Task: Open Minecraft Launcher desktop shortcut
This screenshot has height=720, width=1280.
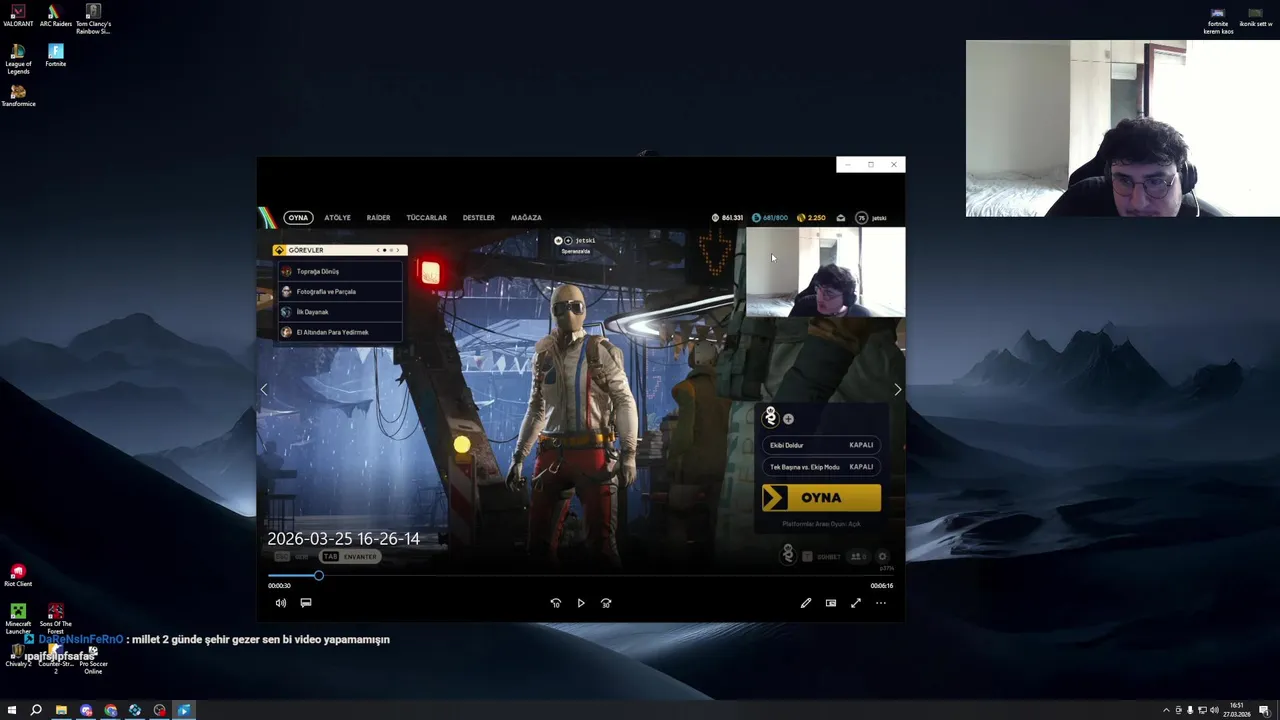Action: tap(18, 619)
